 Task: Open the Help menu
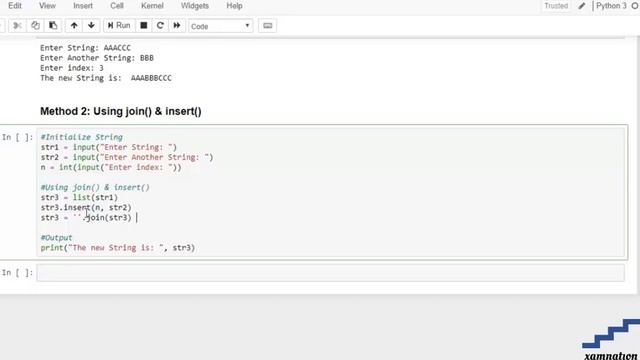(234, 6)
